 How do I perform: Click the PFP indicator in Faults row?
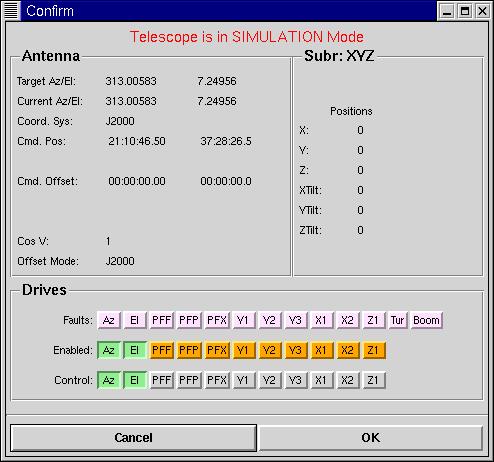tap(189, 320)
